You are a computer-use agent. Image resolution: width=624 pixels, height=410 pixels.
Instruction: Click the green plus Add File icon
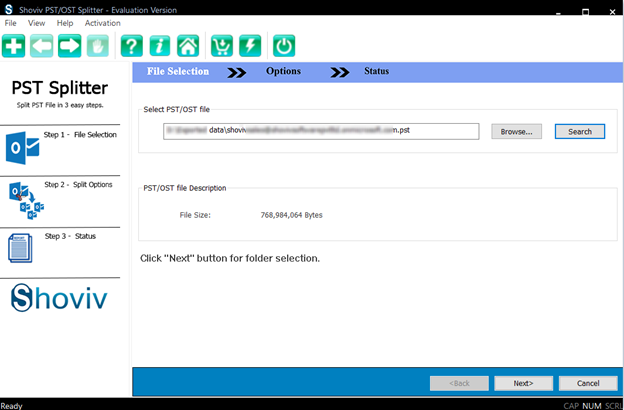tap(14, 46)
